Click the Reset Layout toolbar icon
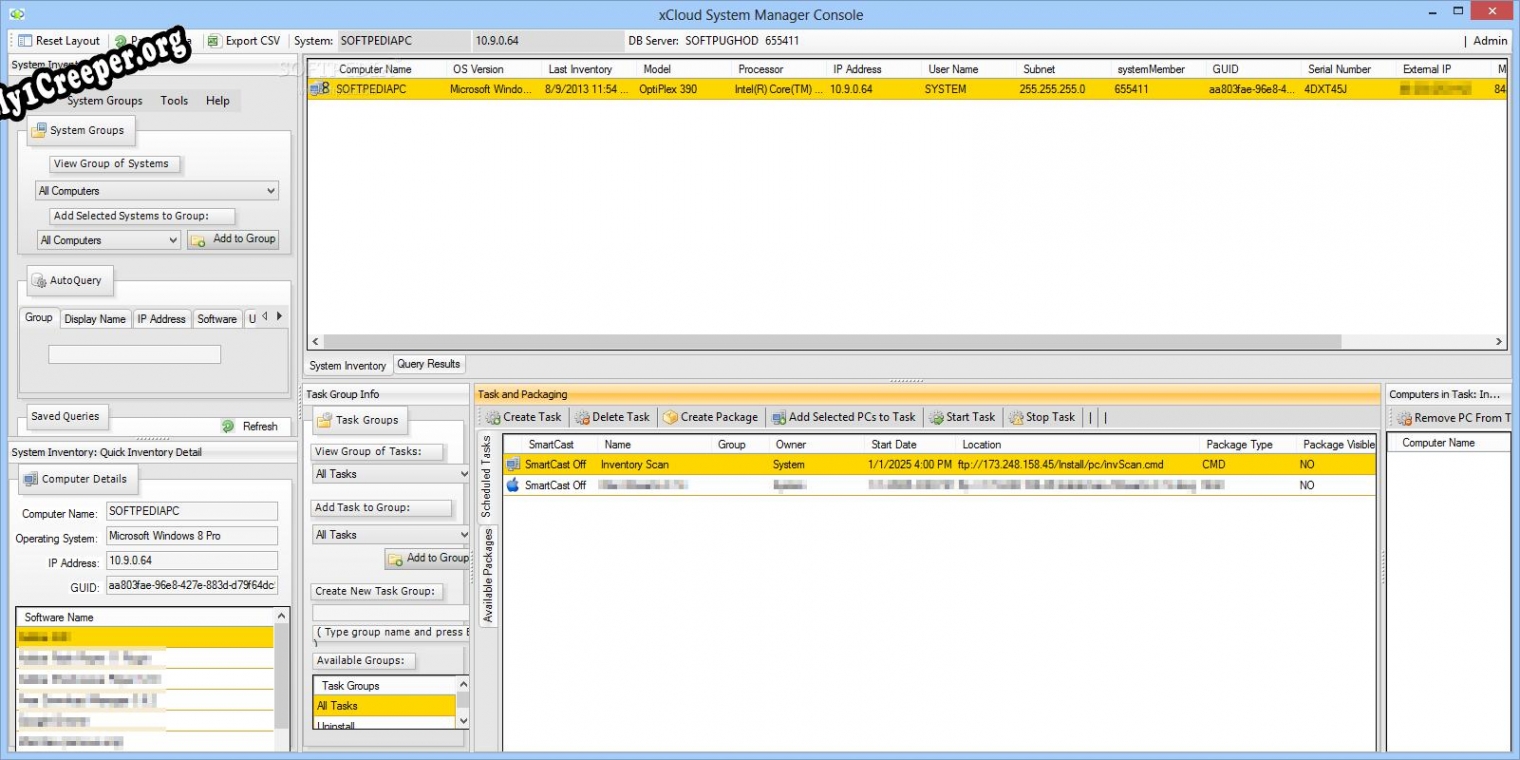Image resolution: width=1520 pixels, height=760 pixels. [x=25, y=41]
